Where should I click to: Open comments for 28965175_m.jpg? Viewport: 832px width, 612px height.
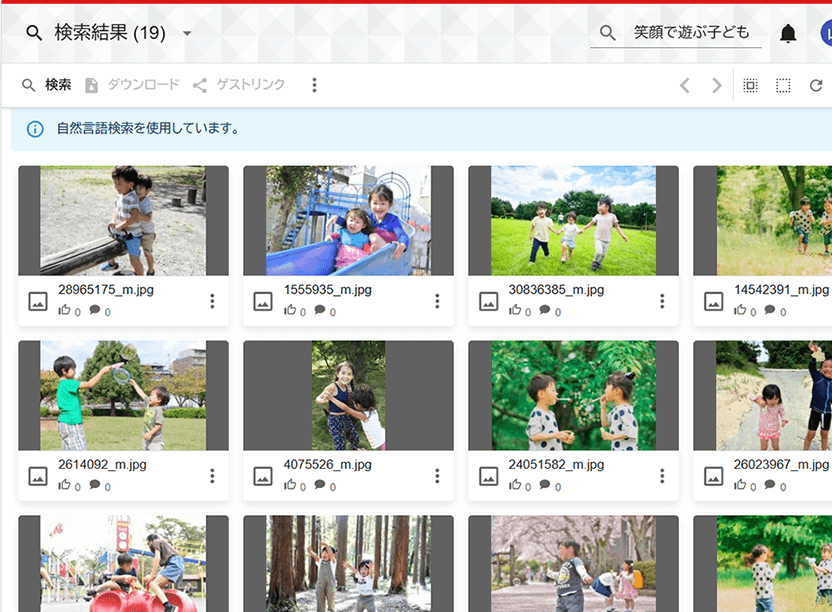pos(95,310)
